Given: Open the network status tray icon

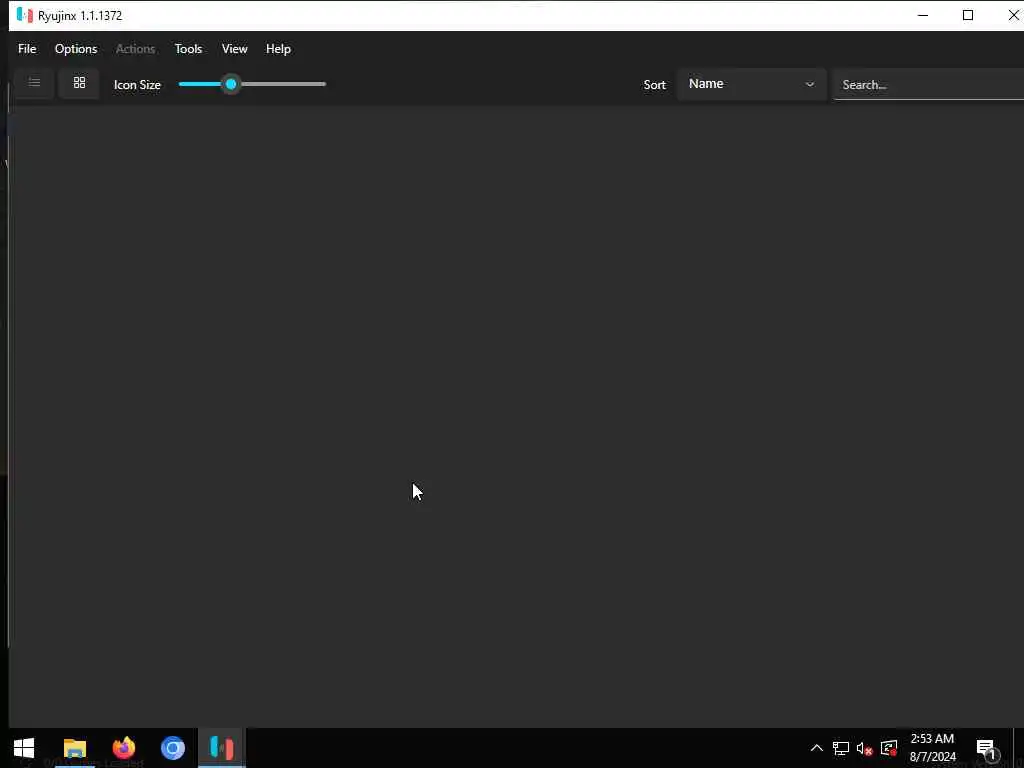Looking at the screenshot, I should point(840,748).
